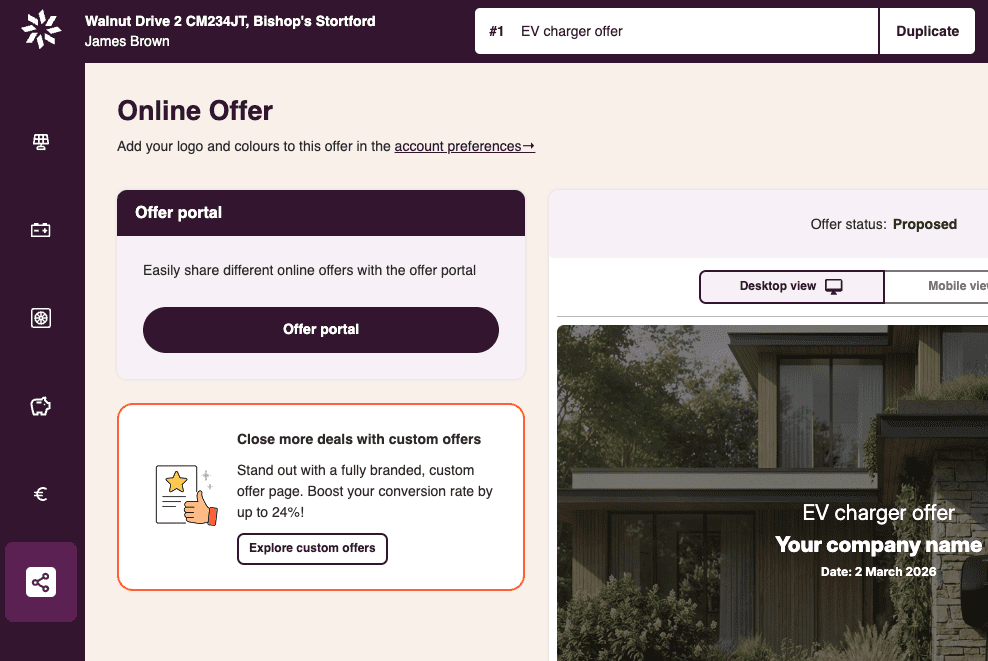Open the piggy bank savings section

[41, 406]
